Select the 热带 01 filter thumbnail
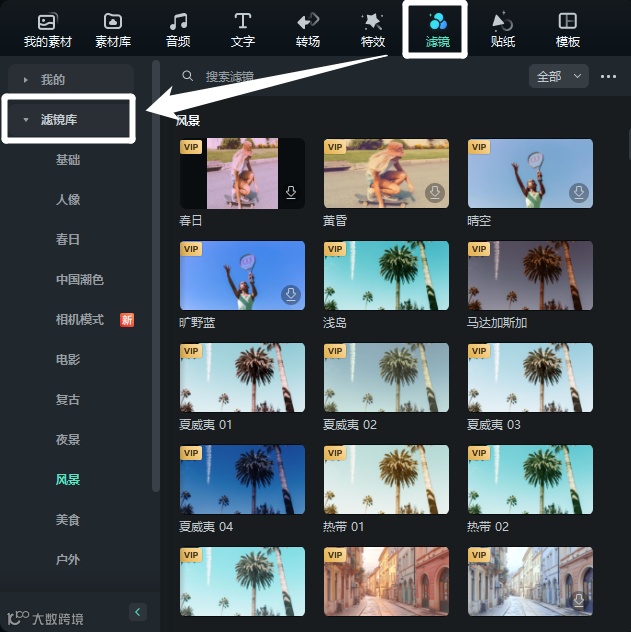This screenshot has height=632, width=631. pyautogui.click(x=386, y=479)
